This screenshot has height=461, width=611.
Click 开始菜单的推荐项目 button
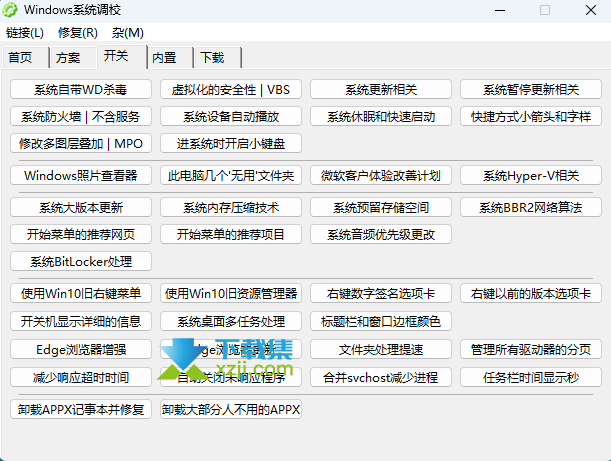click(x=231, y=234)
